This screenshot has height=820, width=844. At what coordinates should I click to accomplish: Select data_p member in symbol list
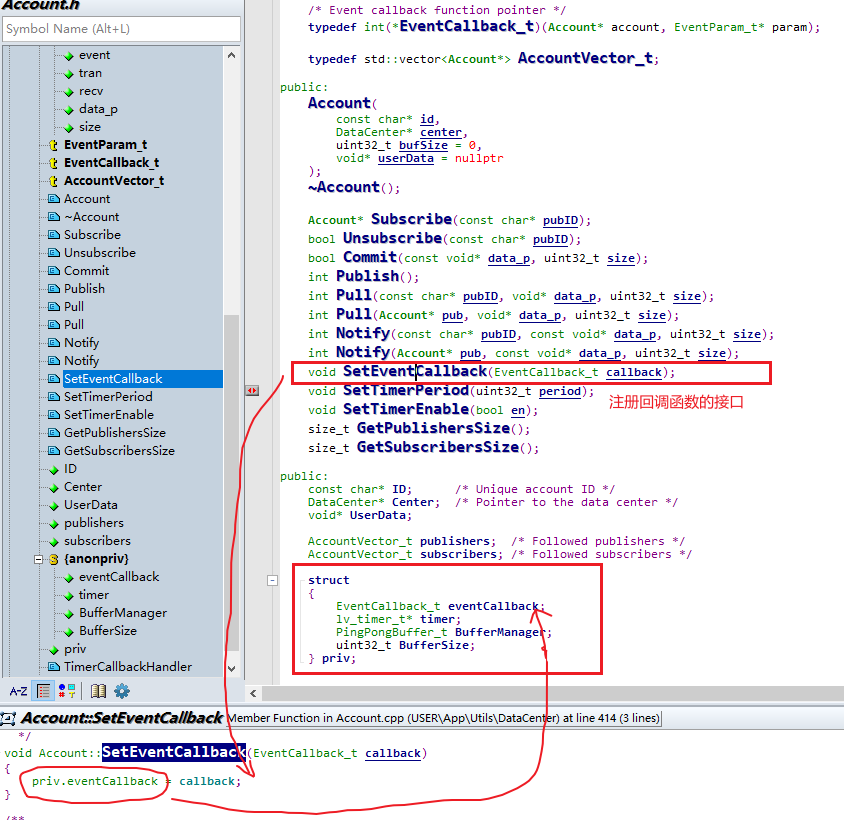click(x=98, y=109)
